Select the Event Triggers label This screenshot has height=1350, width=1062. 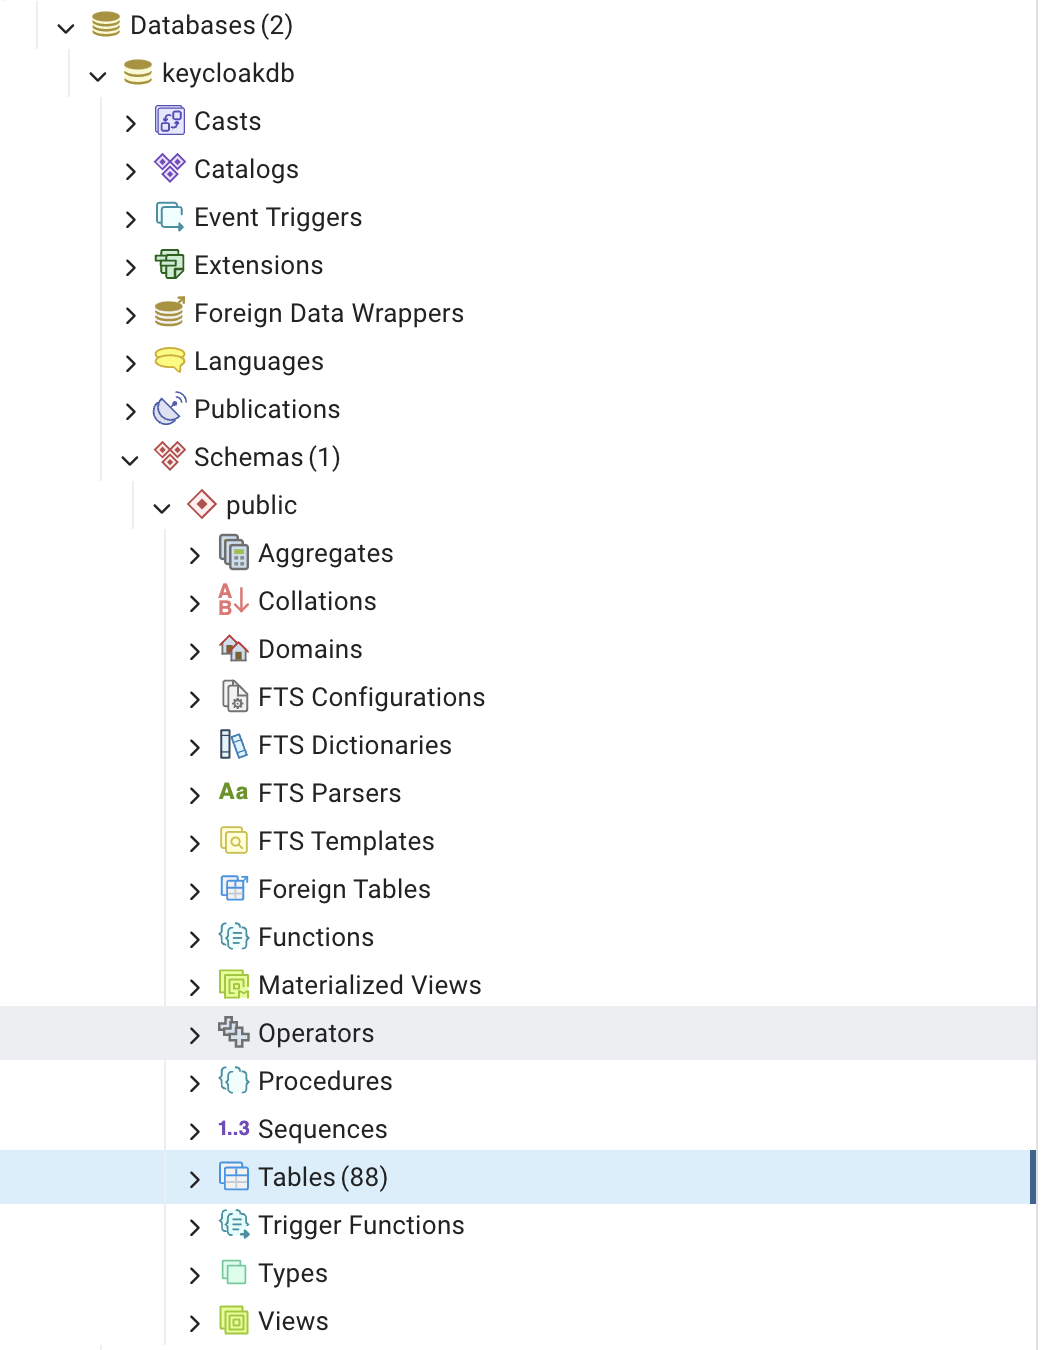[277, 217]
